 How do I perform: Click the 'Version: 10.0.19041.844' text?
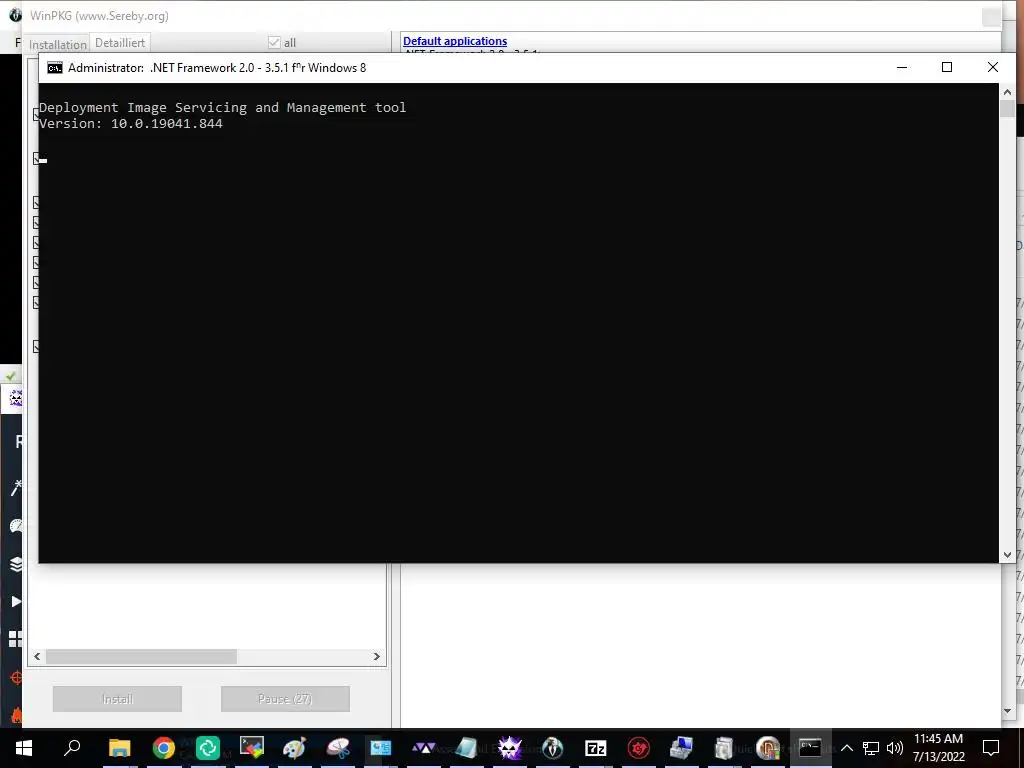[x=131, y=123]
